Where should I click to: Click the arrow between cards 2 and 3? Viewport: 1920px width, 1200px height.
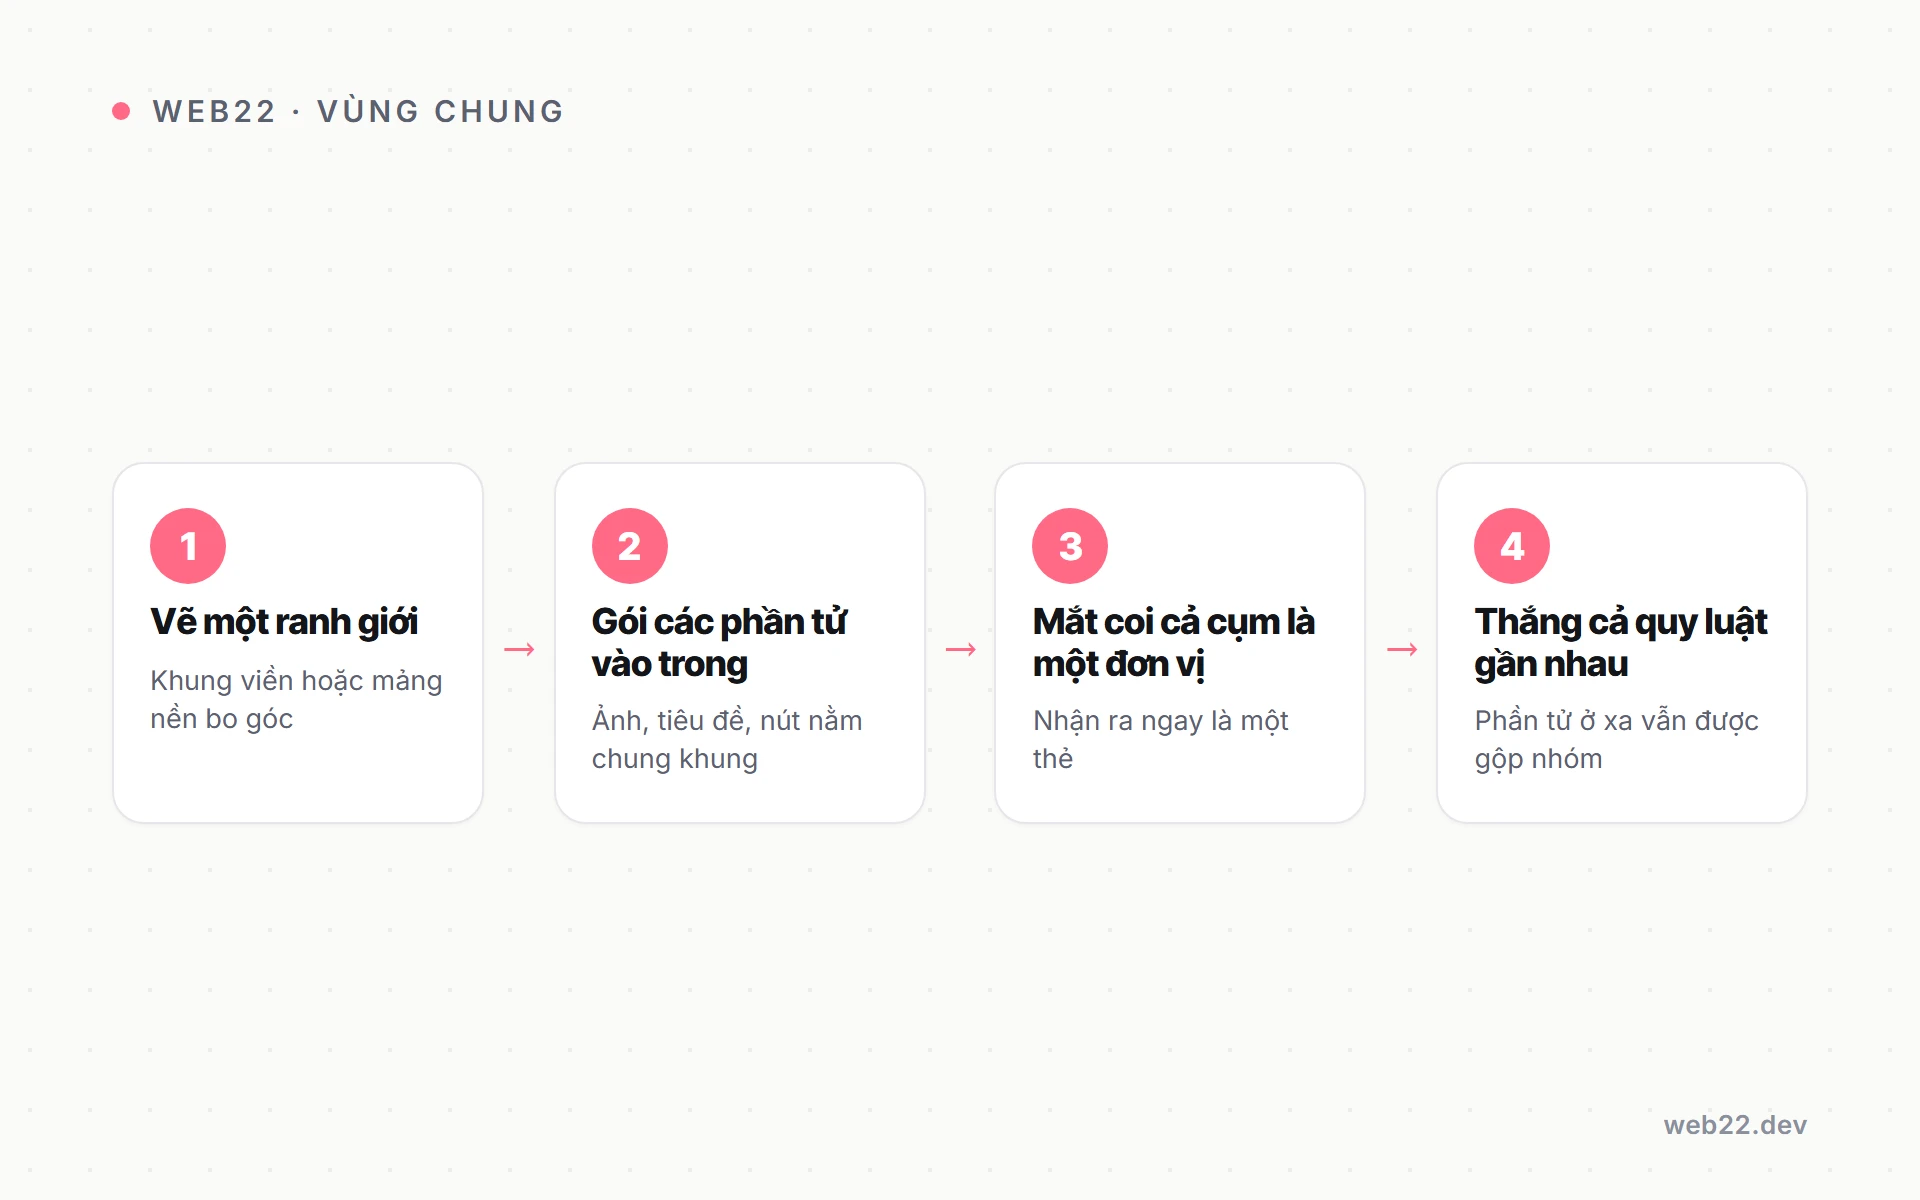click(961, 650)
